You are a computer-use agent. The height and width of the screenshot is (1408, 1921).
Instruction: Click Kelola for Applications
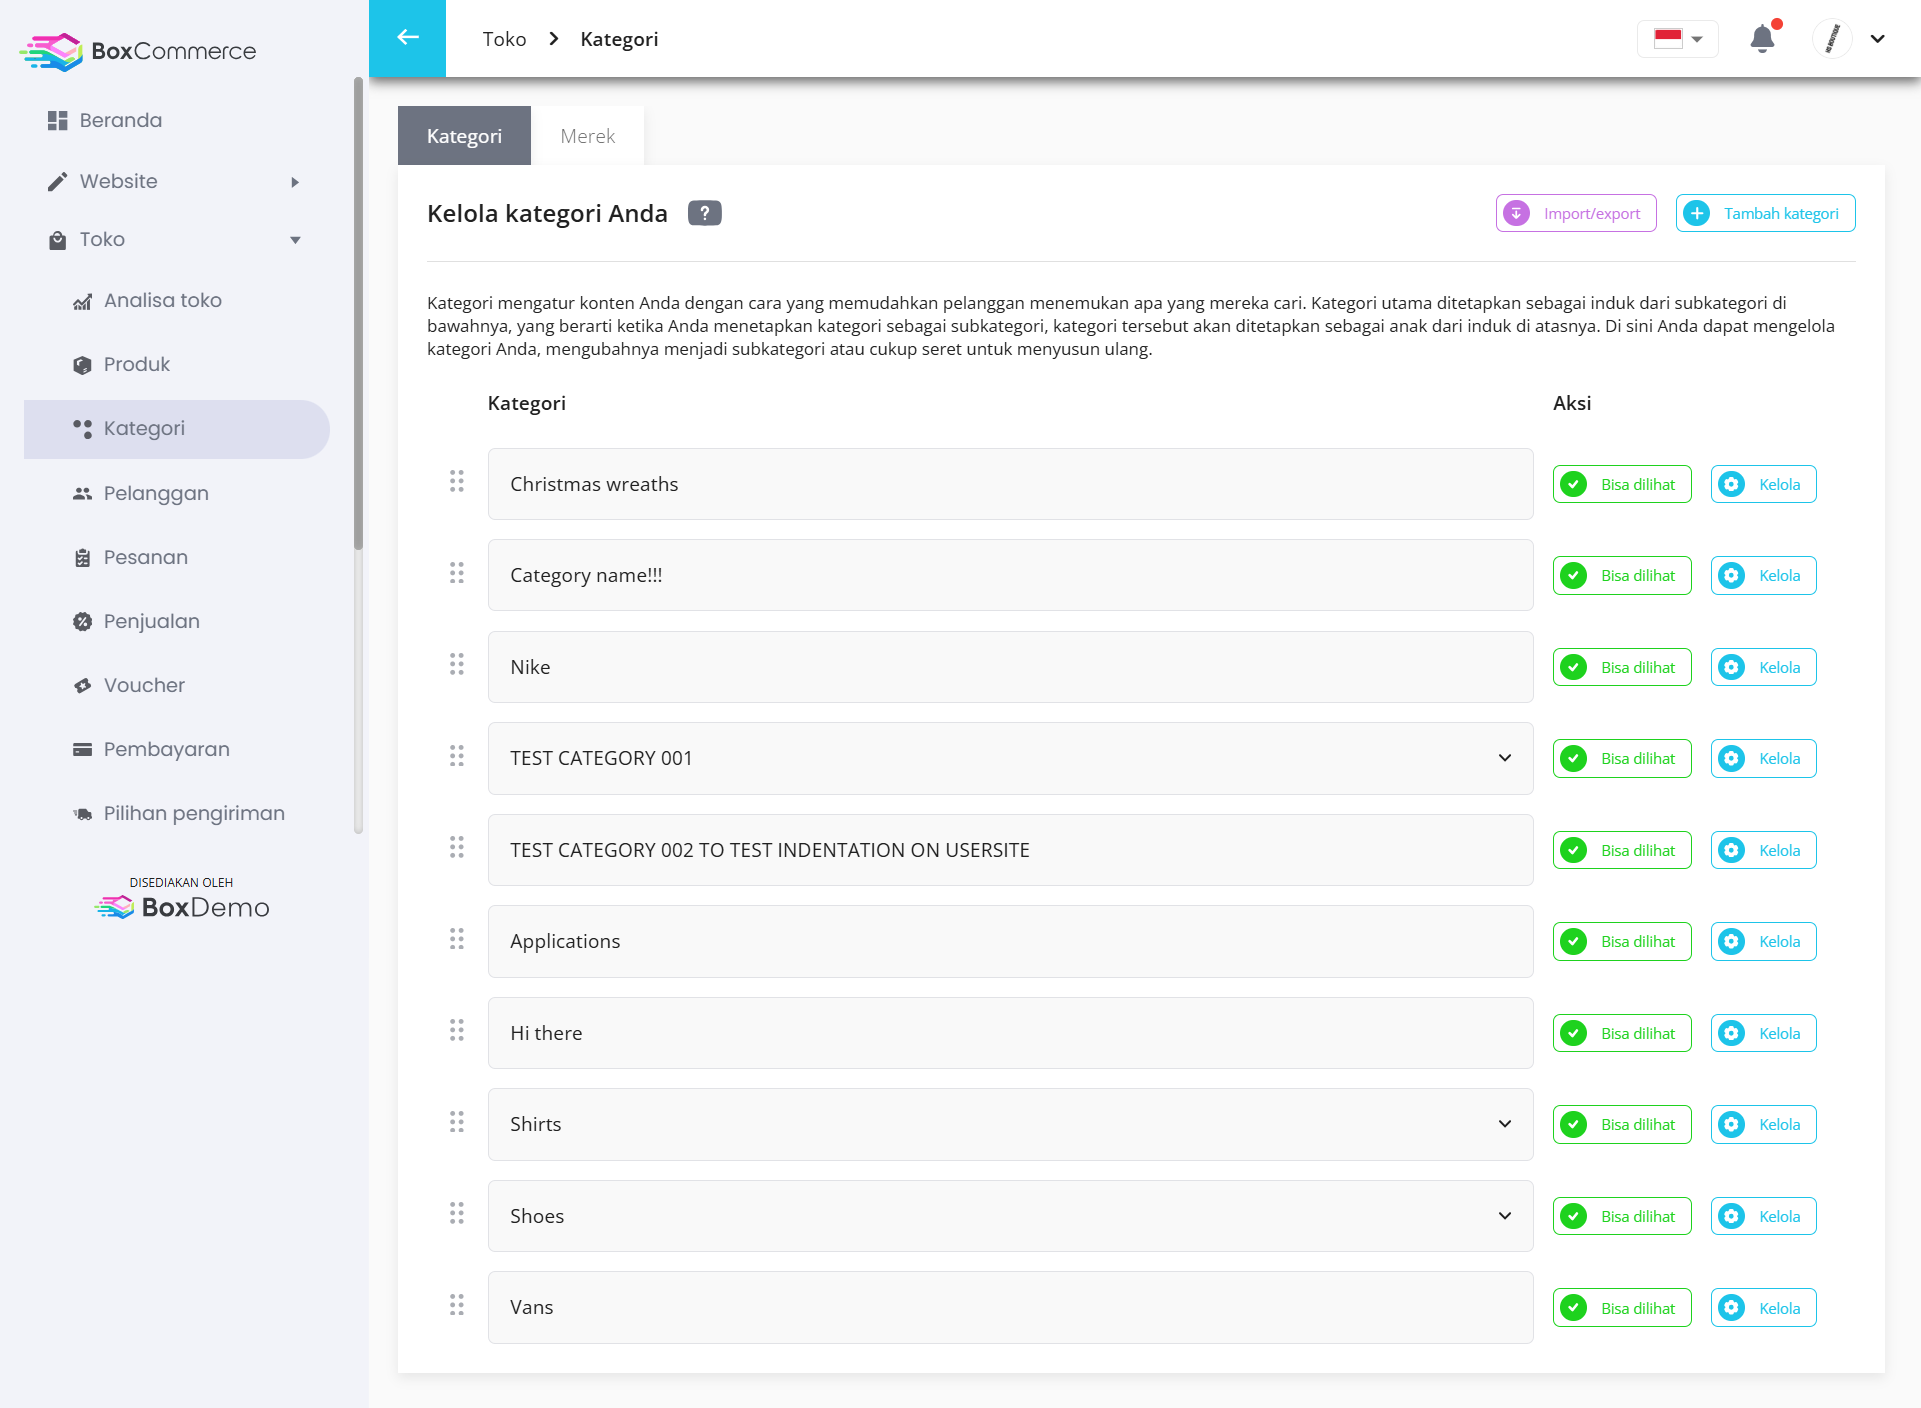(1763, 941)
